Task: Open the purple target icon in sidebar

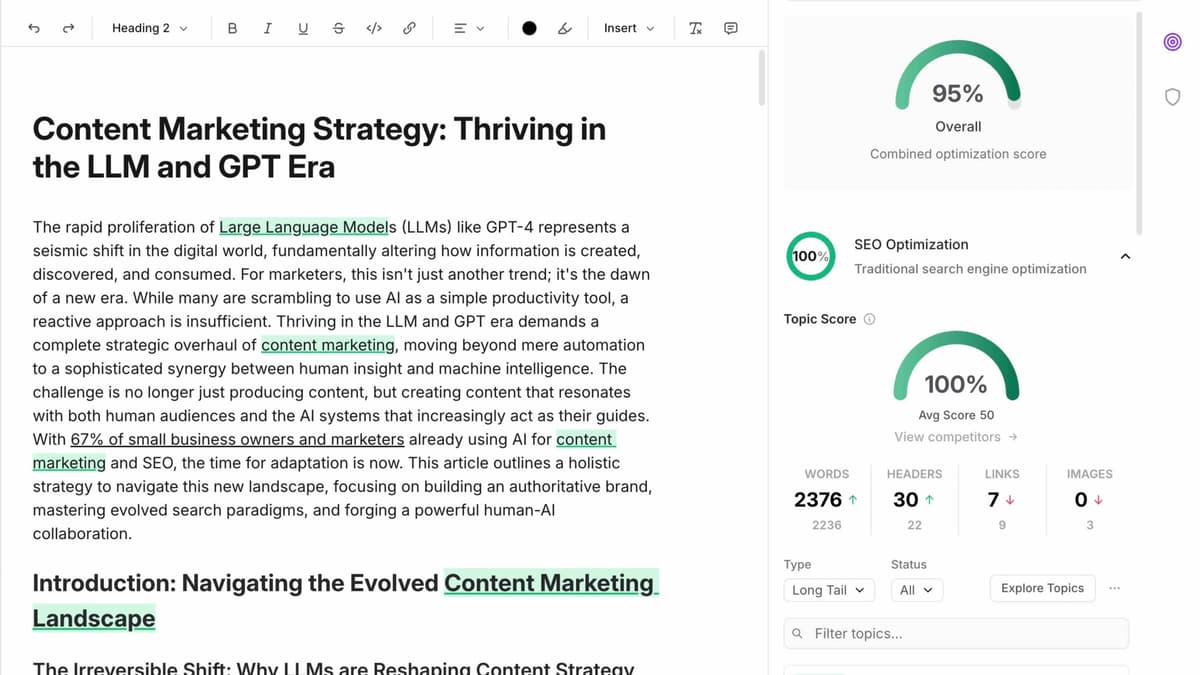Action: click(1173, 41)
